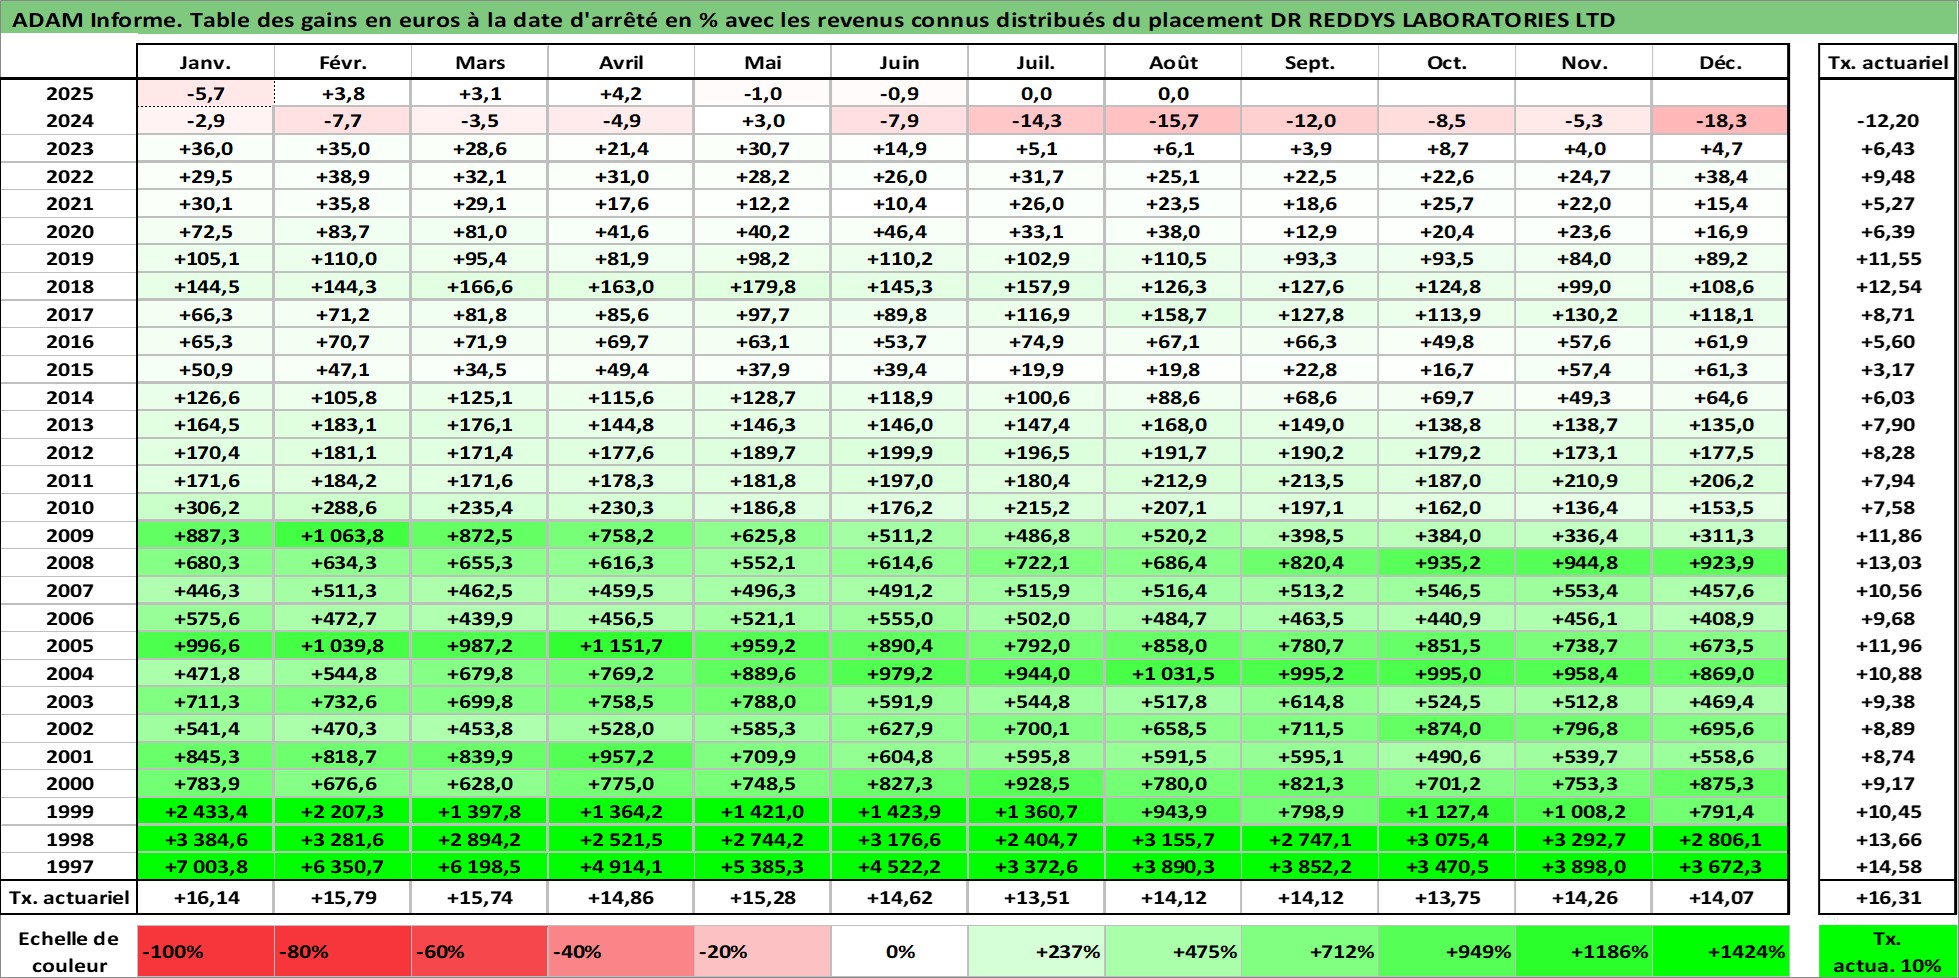This screenshot has height=978, width=1959.
Task: Select cell +1 063,8 in 2009 row
Action: 343,535
